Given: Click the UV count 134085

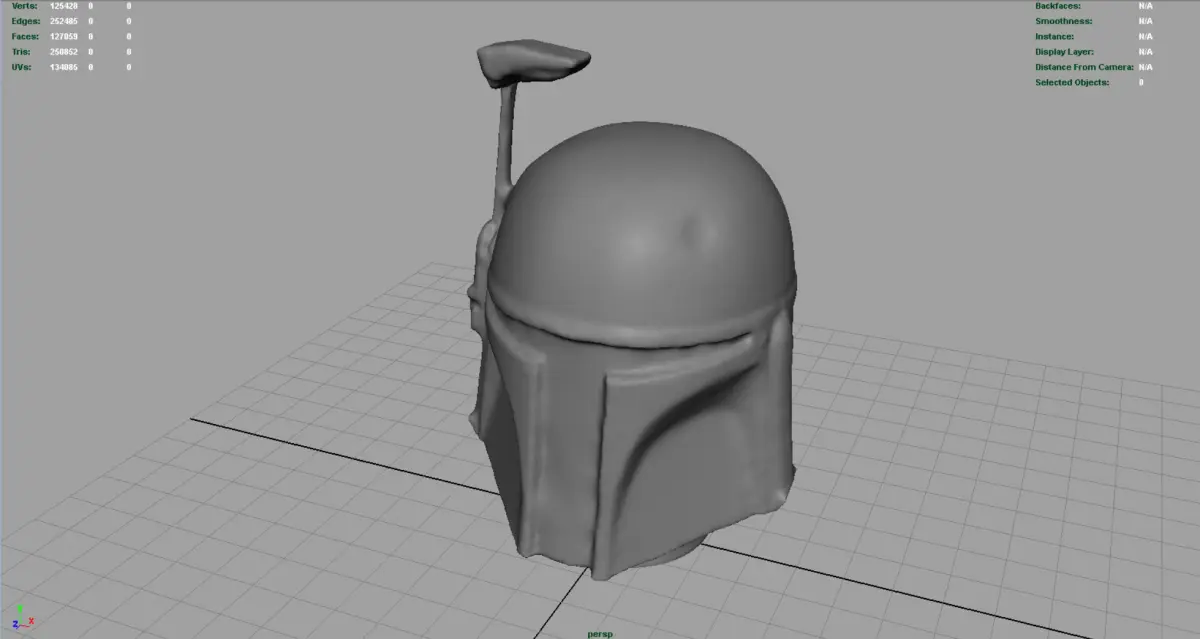Looking at the screenshot, I should pyautogui.click(x=63, y=67).
